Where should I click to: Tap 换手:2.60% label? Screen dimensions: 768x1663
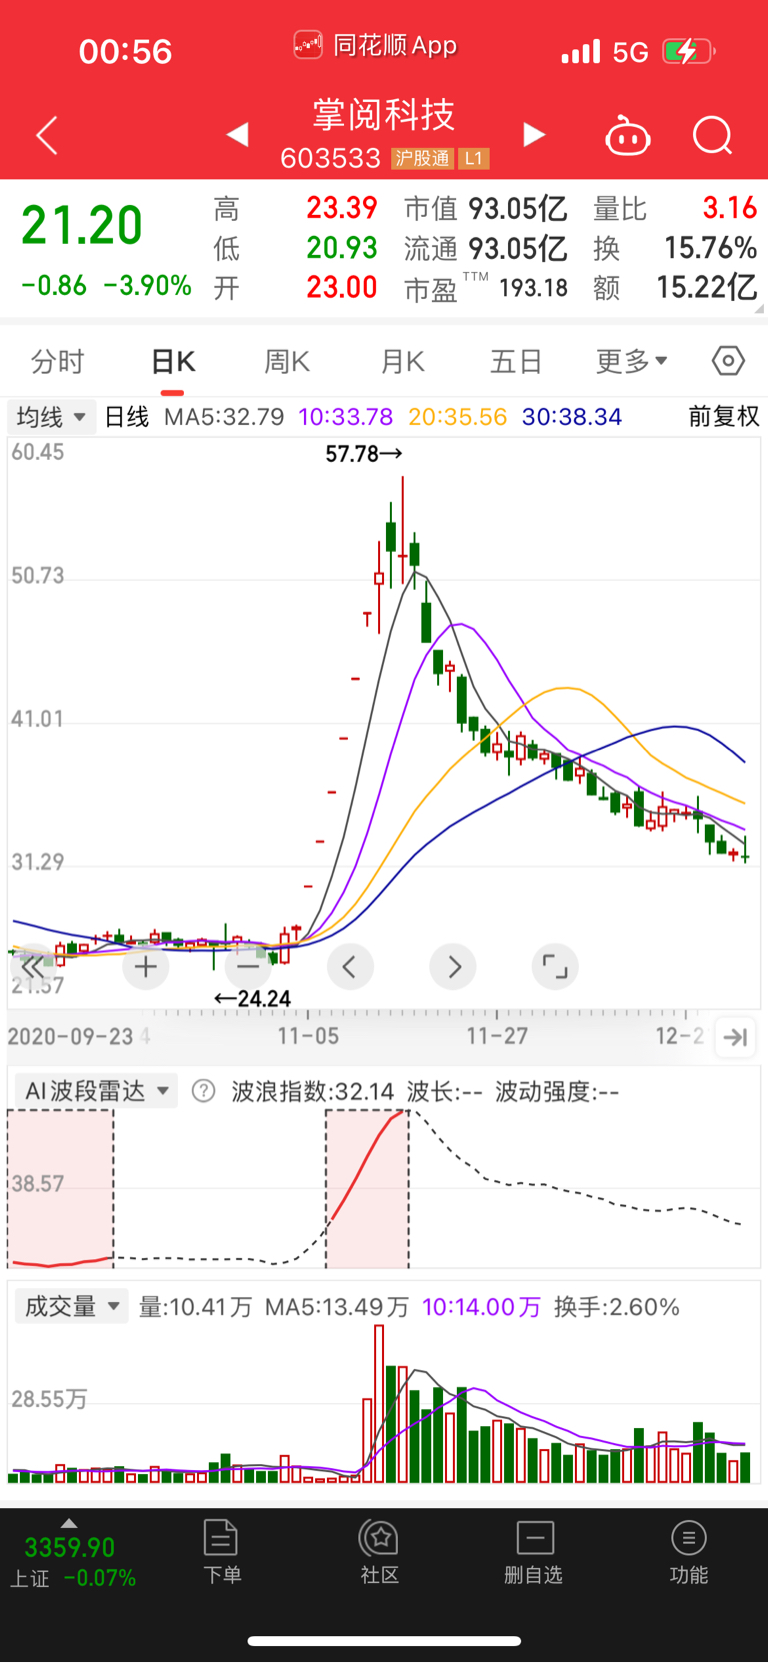click(x=617, y=1307)
